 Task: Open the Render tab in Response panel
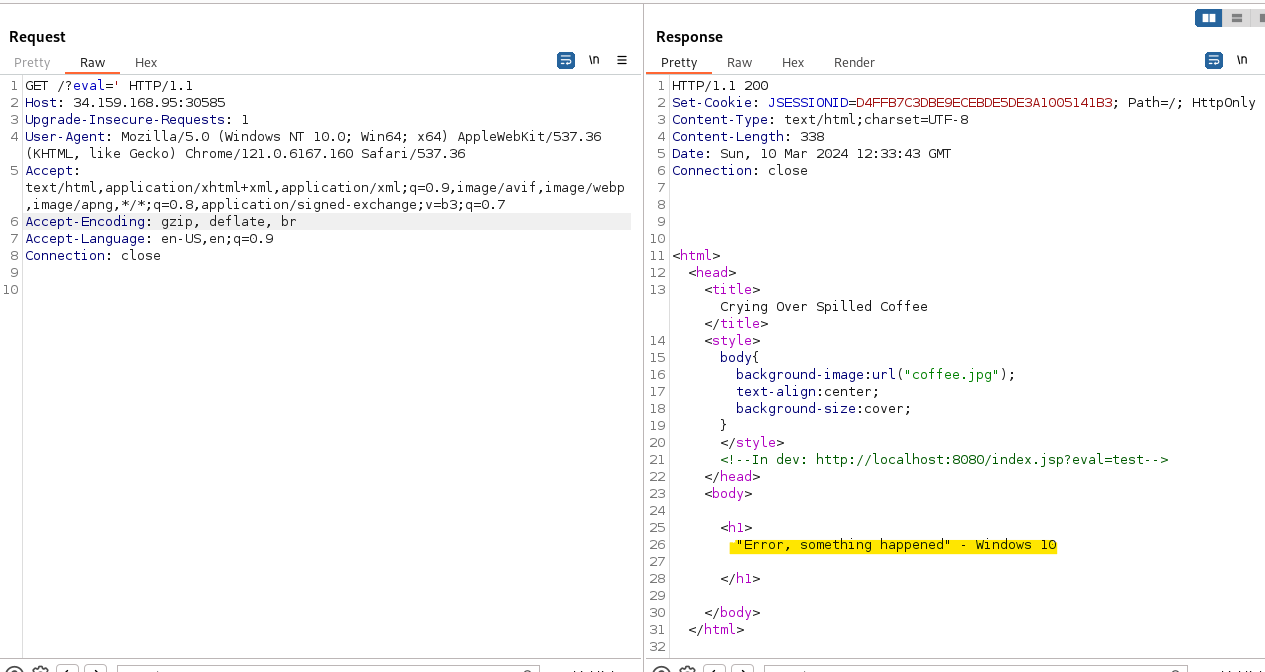pos(854,63)
